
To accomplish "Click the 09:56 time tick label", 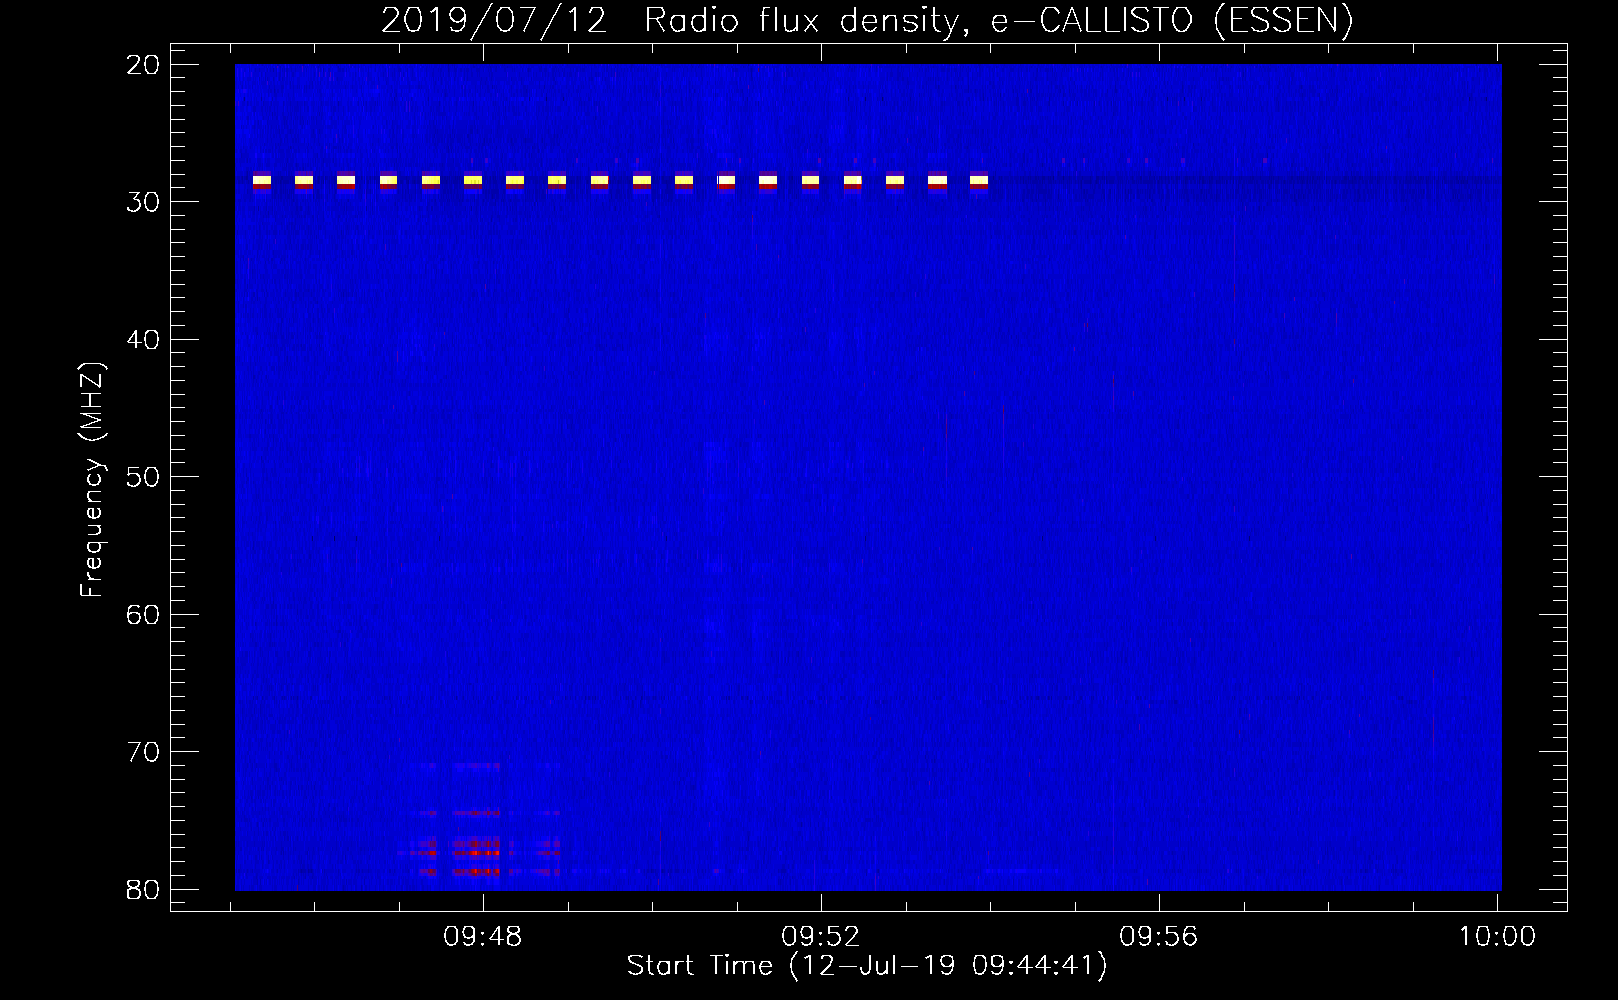I will [1159, 937].
